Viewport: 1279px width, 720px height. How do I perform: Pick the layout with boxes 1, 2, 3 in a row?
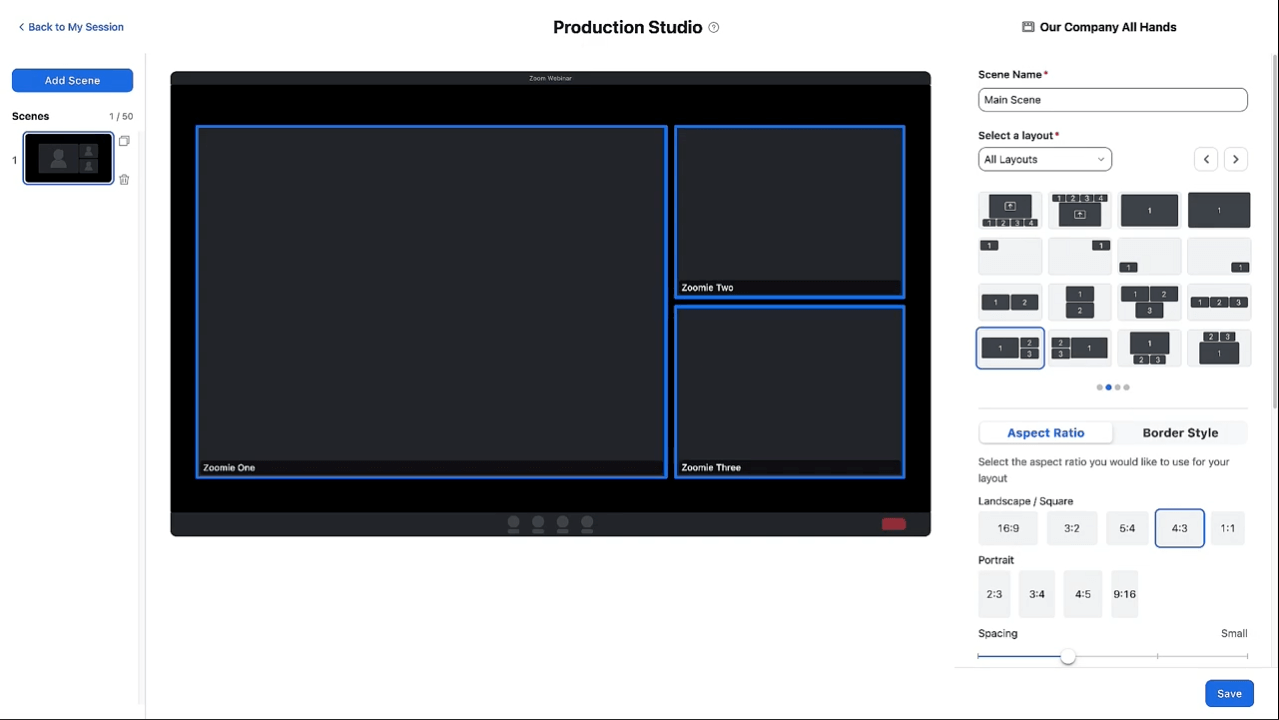coord(1219,301)
